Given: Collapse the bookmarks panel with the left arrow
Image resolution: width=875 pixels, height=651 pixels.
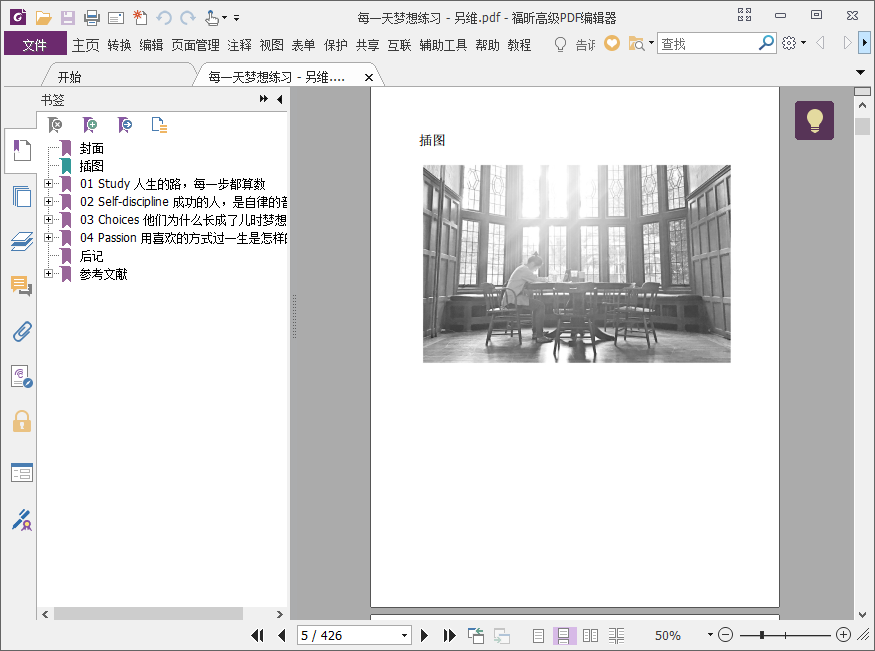Looking at the screenshot, I should click(280, 99).
